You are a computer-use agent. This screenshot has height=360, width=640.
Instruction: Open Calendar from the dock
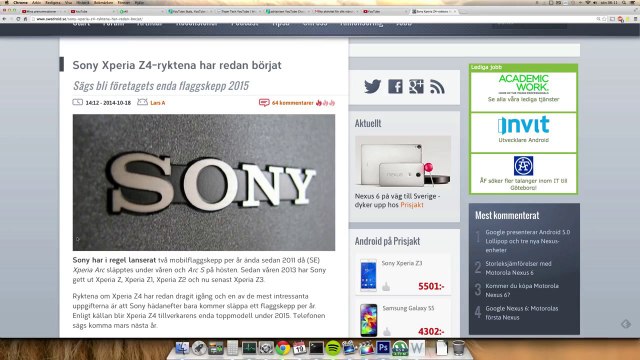click(x=299, y=348)
